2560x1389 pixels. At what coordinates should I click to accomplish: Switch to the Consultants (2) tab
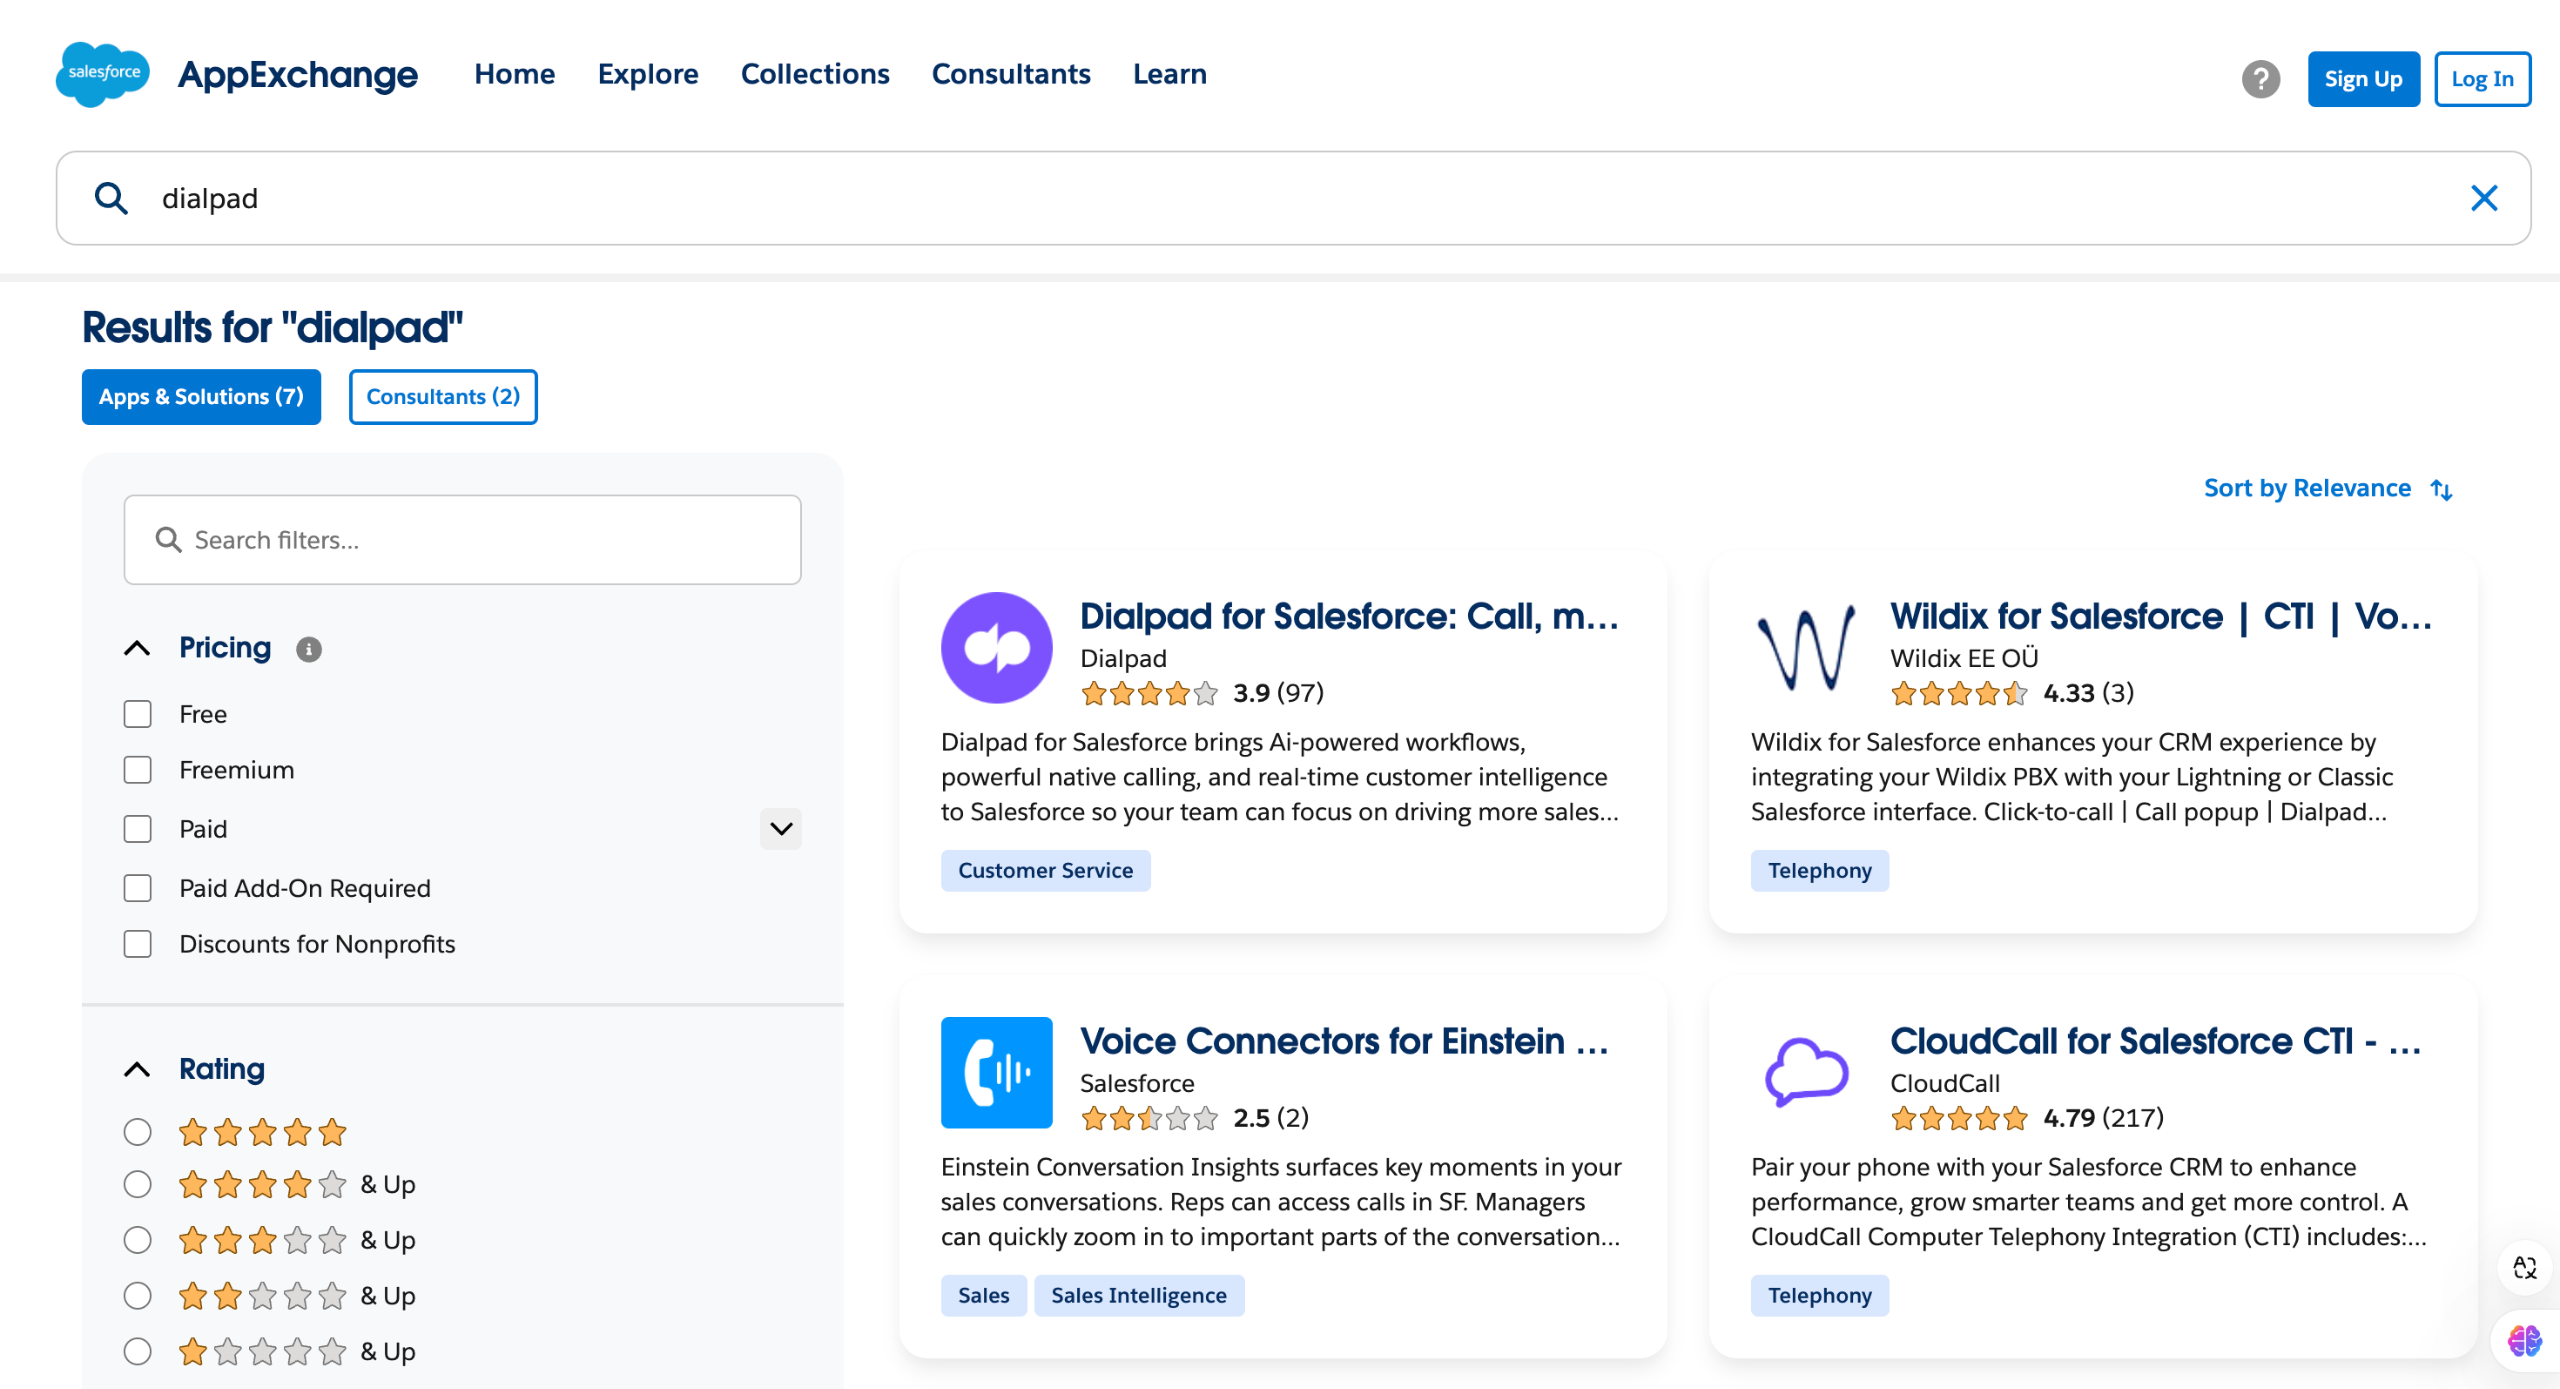point(443,397)
